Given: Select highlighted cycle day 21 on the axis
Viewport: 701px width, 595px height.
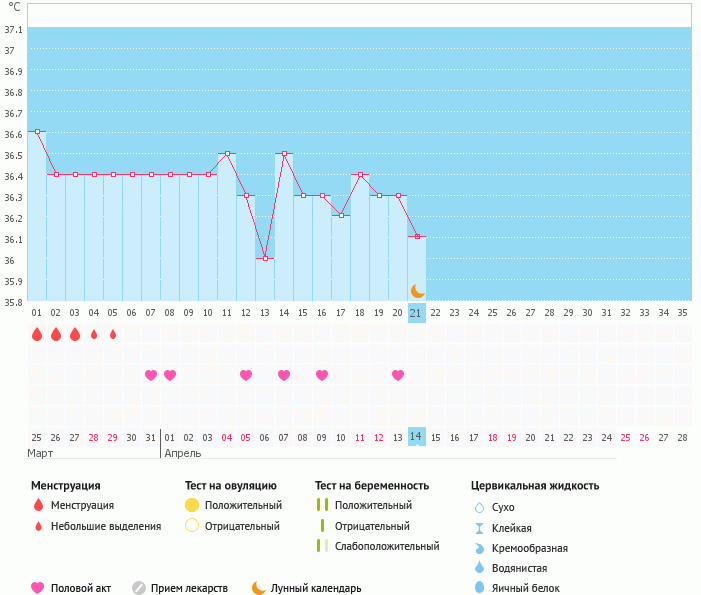Looking at the screenshot, I should click(417, 313).
